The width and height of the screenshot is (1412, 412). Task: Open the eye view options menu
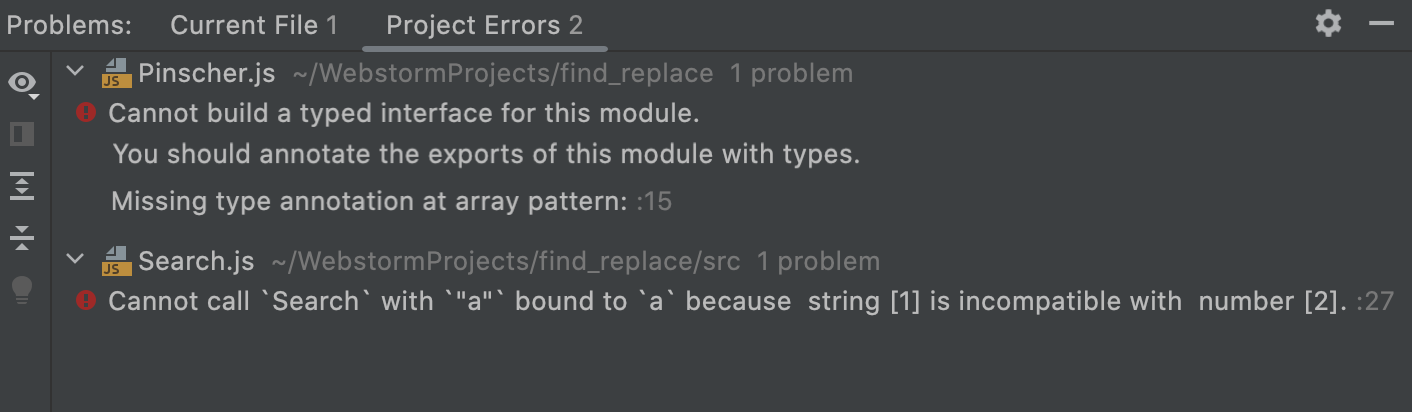coord(22,83)
